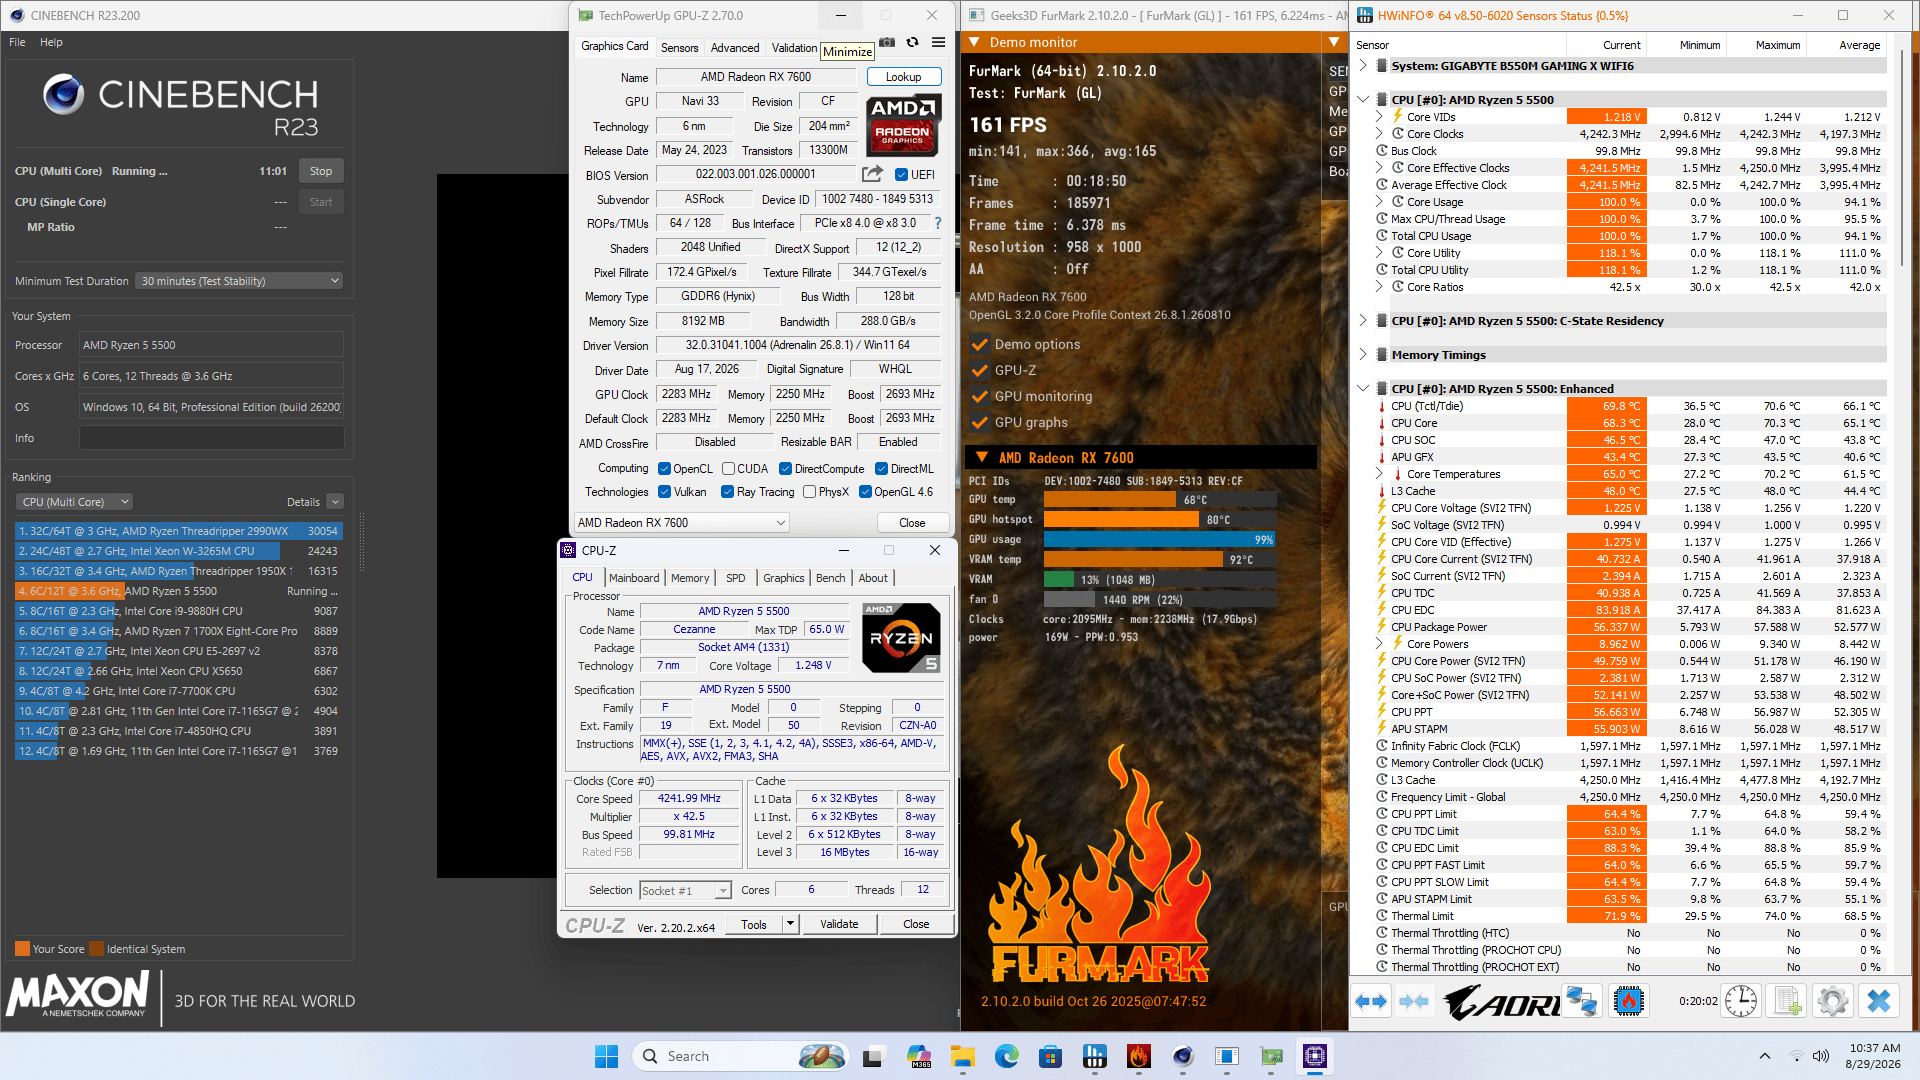Click HWiNFO collapse layout arrows icon
1920x1080 pixels.
tap(1414, 1001)
